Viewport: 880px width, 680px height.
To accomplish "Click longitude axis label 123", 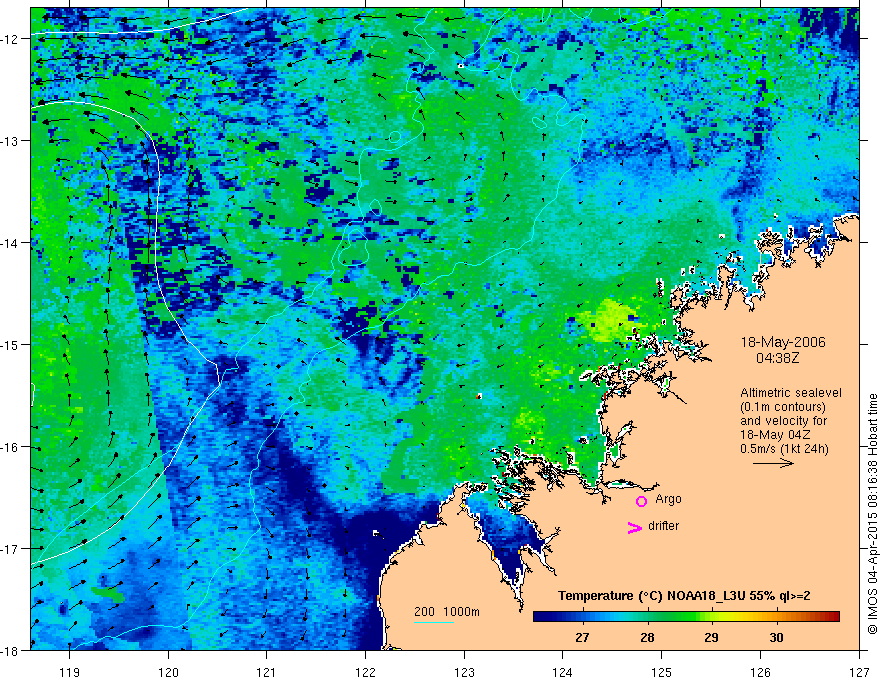I will coord(464,672).
